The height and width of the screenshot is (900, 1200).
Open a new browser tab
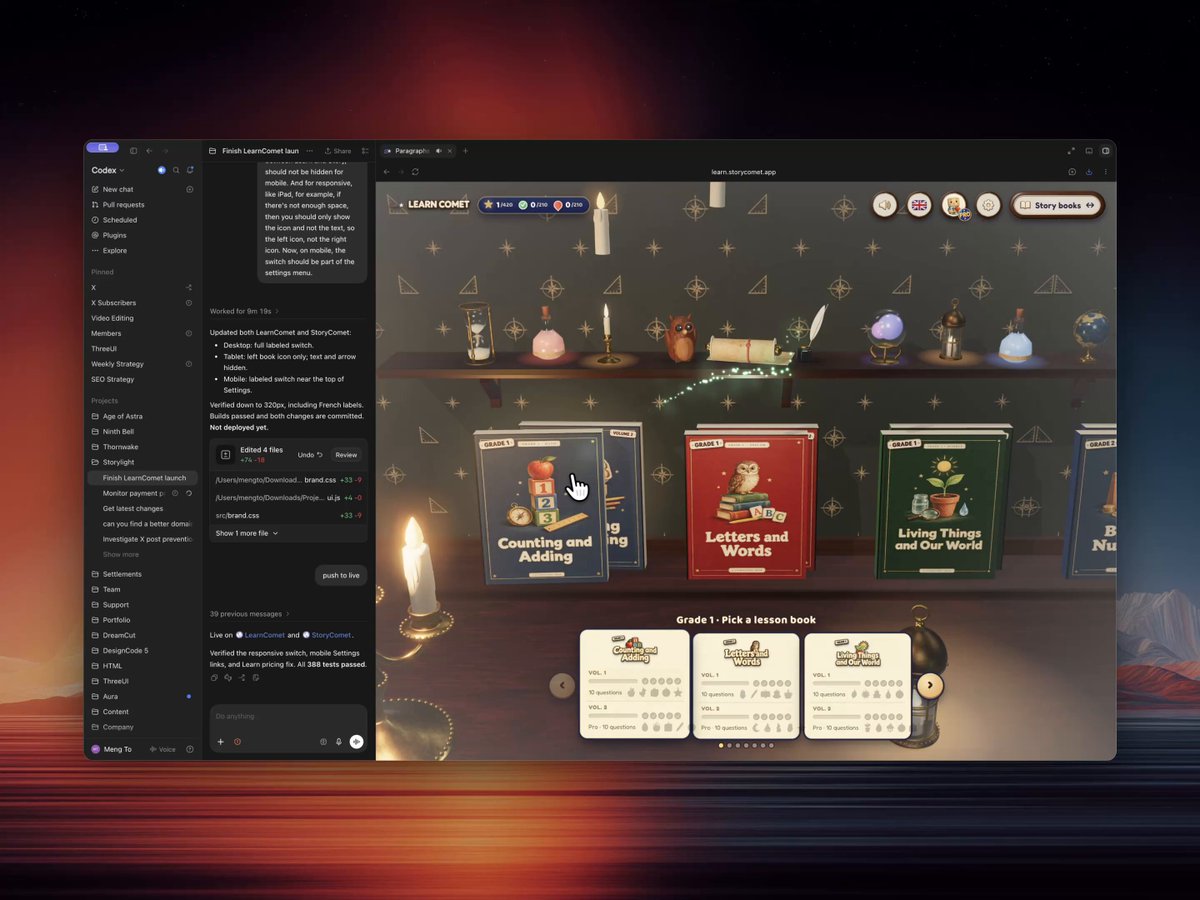465,151
